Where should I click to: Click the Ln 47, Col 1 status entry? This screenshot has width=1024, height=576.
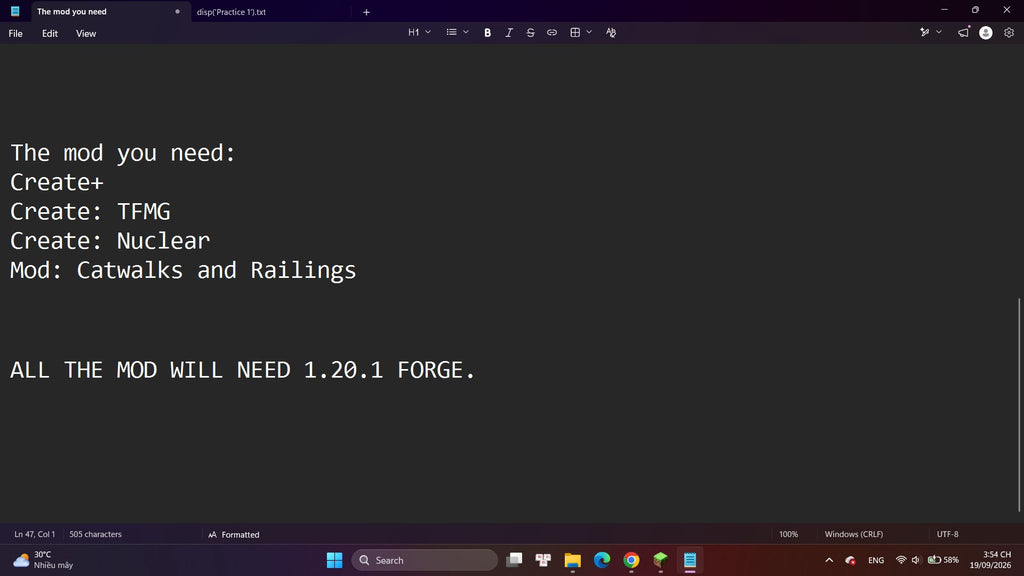click(x=35, y=534)
